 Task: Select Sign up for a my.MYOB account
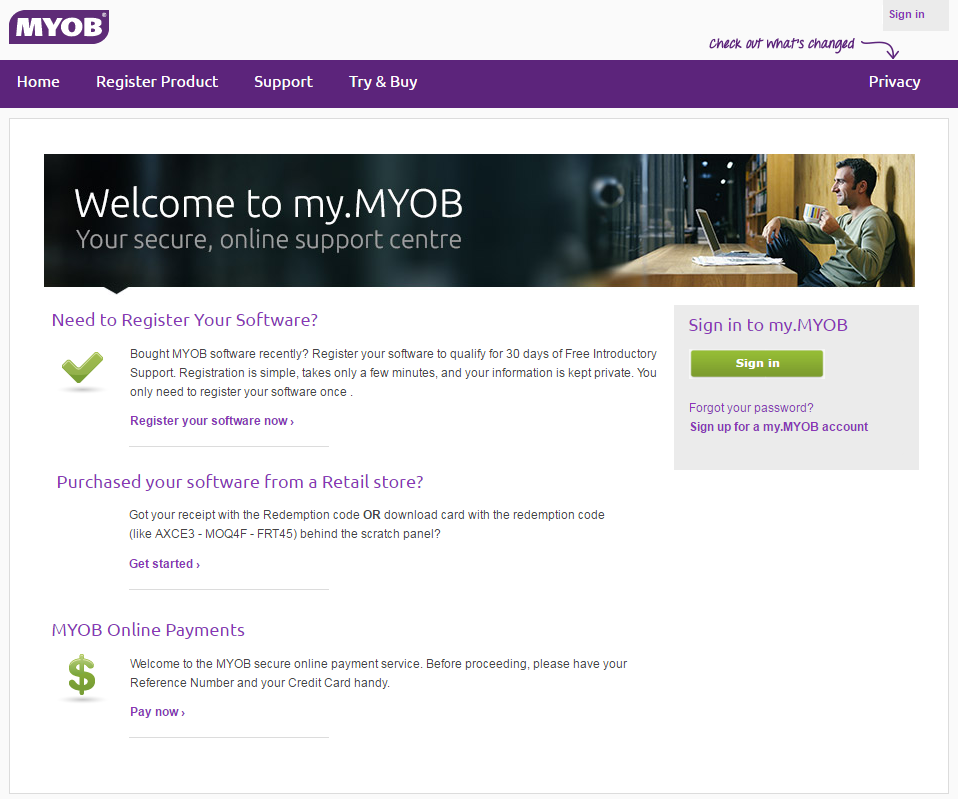pyautogui.click(x=779, y=426)
